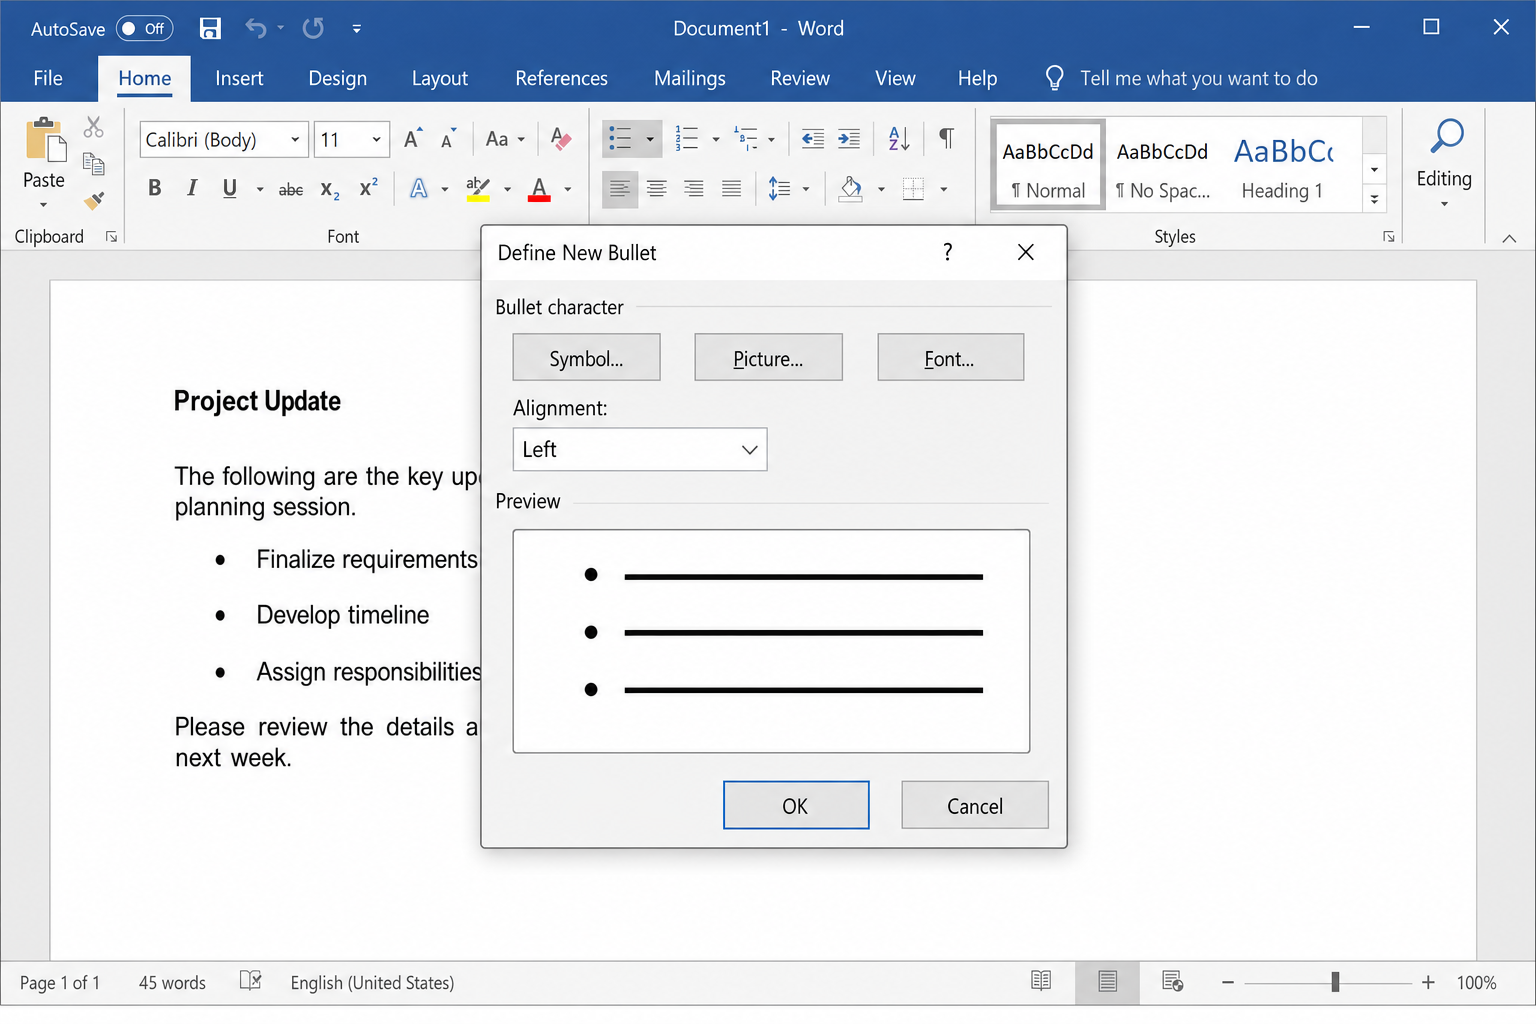Increase font size with the large A icon
1536x1024 pixels.
point(412,139)
